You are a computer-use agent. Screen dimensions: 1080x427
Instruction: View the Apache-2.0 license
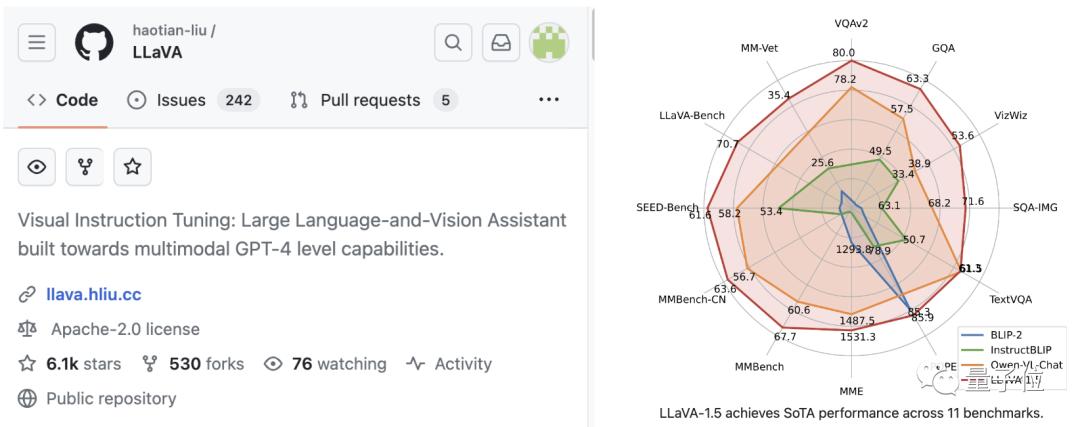tap(124, 329)
